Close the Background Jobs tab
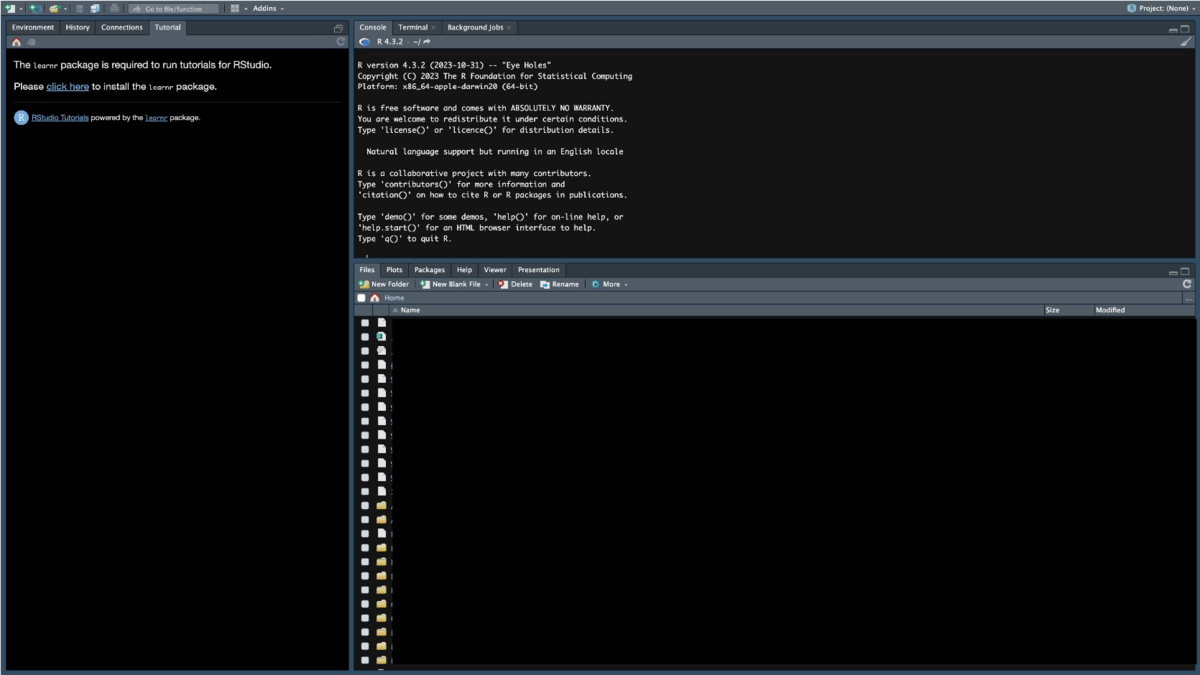The image size is (1200, 675). coord(510,28)
